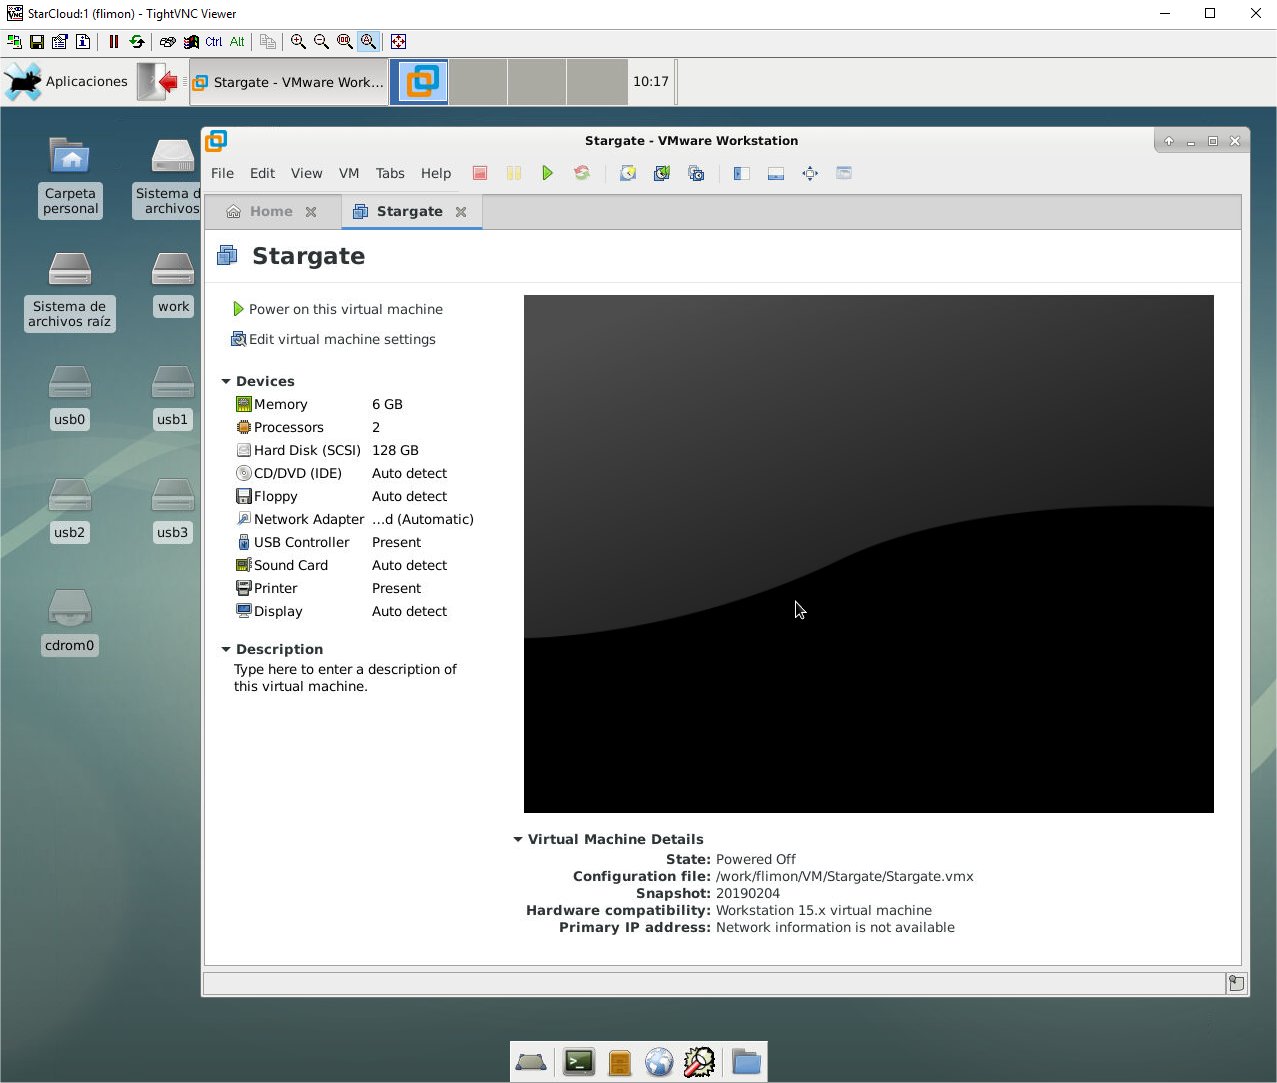1277x1083 pixels.
Task: Open the File menu
Action: 222,173
